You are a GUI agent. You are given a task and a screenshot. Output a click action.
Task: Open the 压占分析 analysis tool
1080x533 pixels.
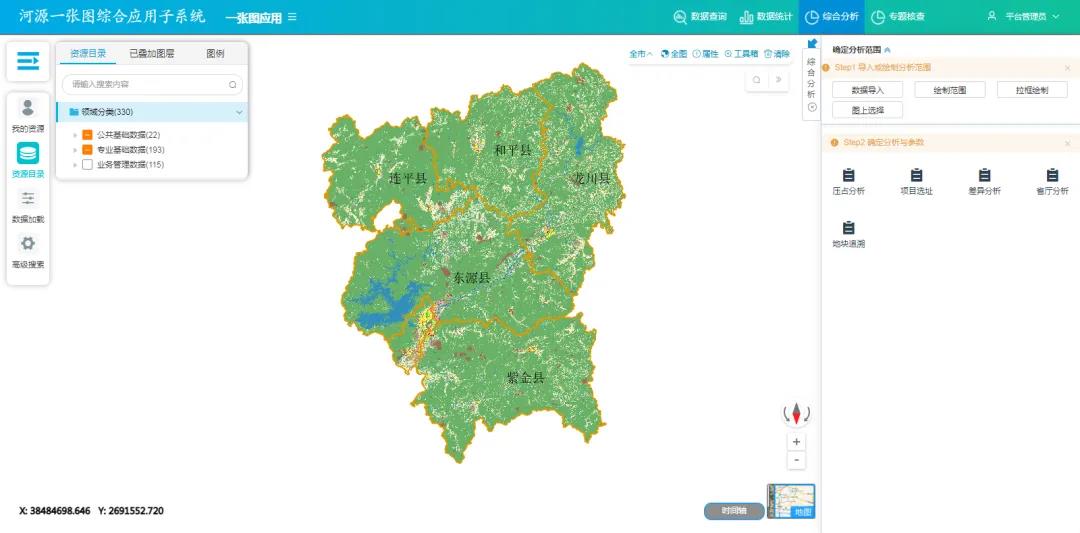tap(848, 177)
